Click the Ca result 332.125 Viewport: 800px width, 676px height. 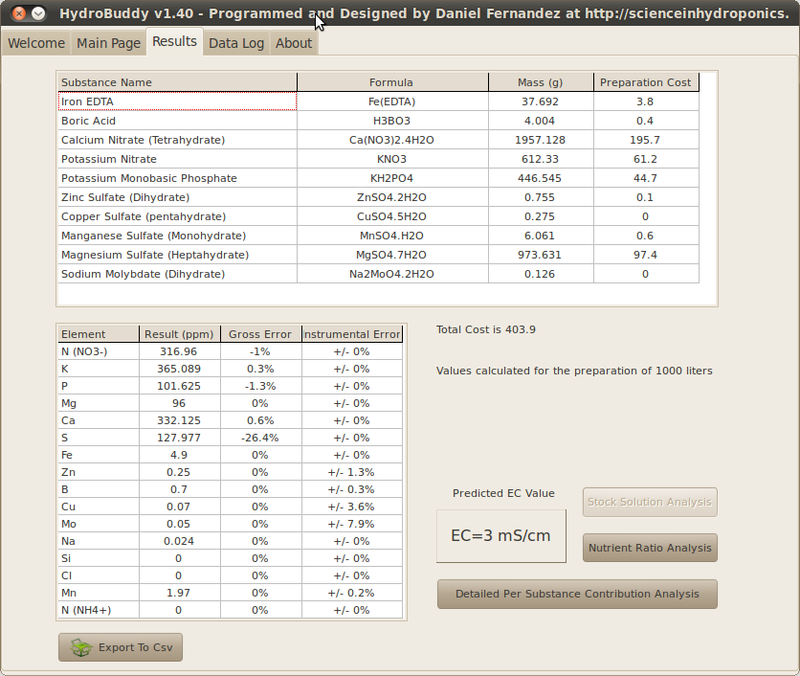pyautogui.click(x=180, y=420)
